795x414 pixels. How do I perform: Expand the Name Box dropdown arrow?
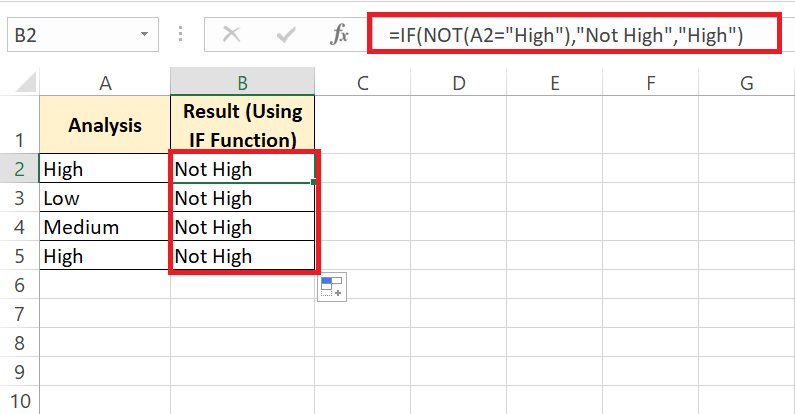[144, 34]
